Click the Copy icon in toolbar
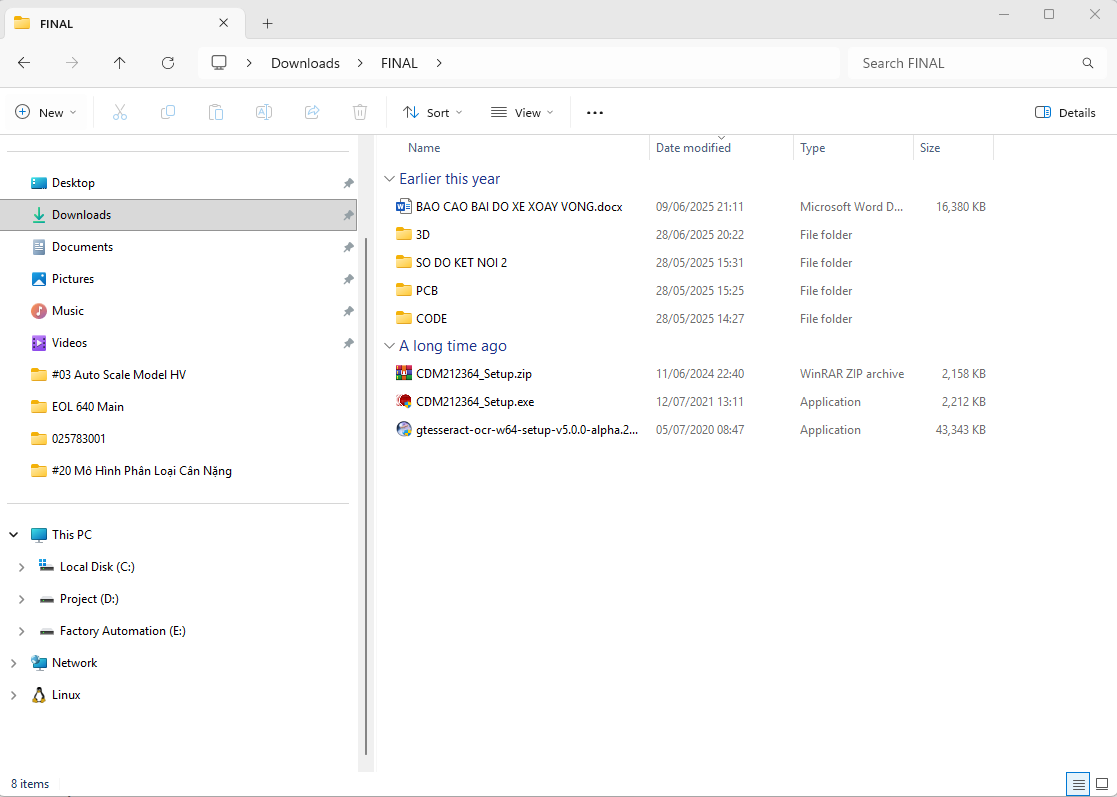1117x797 pixels. pyautogui.click(x=168, y=113)
